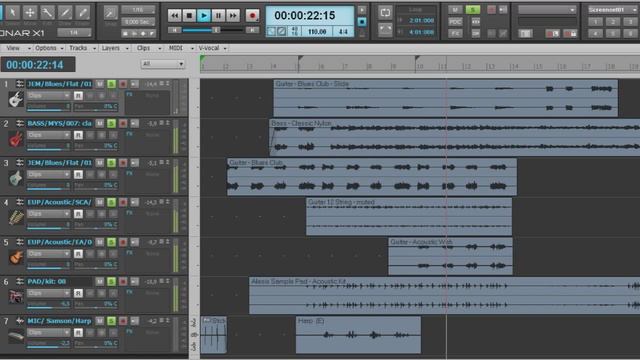Select screenset number 2
The width and height of the screenshot is (640, 360).
613,22
